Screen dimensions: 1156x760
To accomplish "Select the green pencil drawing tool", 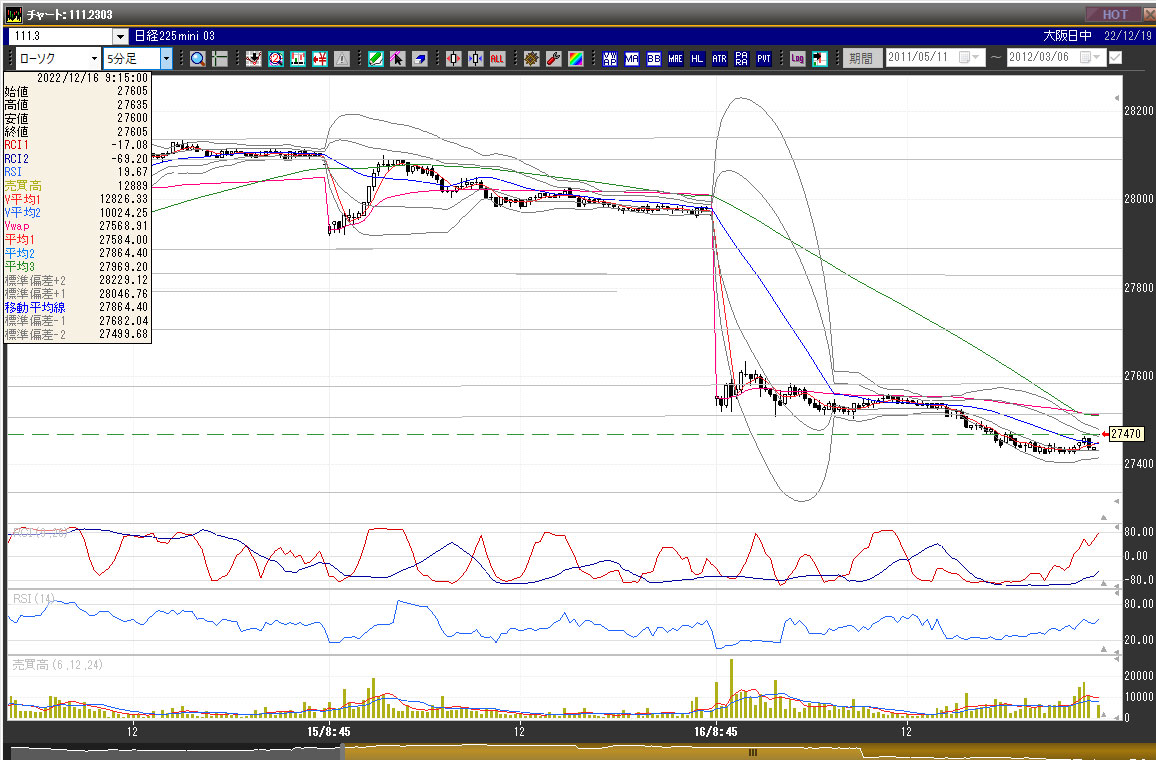I will pos(376,59).
